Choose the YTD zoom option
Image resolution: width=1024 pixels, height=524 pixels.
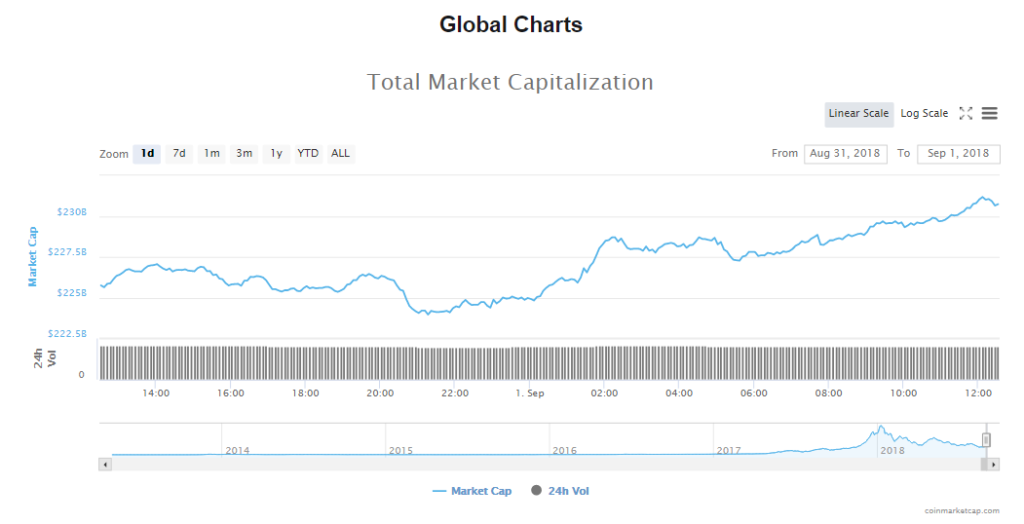[308, 154]
